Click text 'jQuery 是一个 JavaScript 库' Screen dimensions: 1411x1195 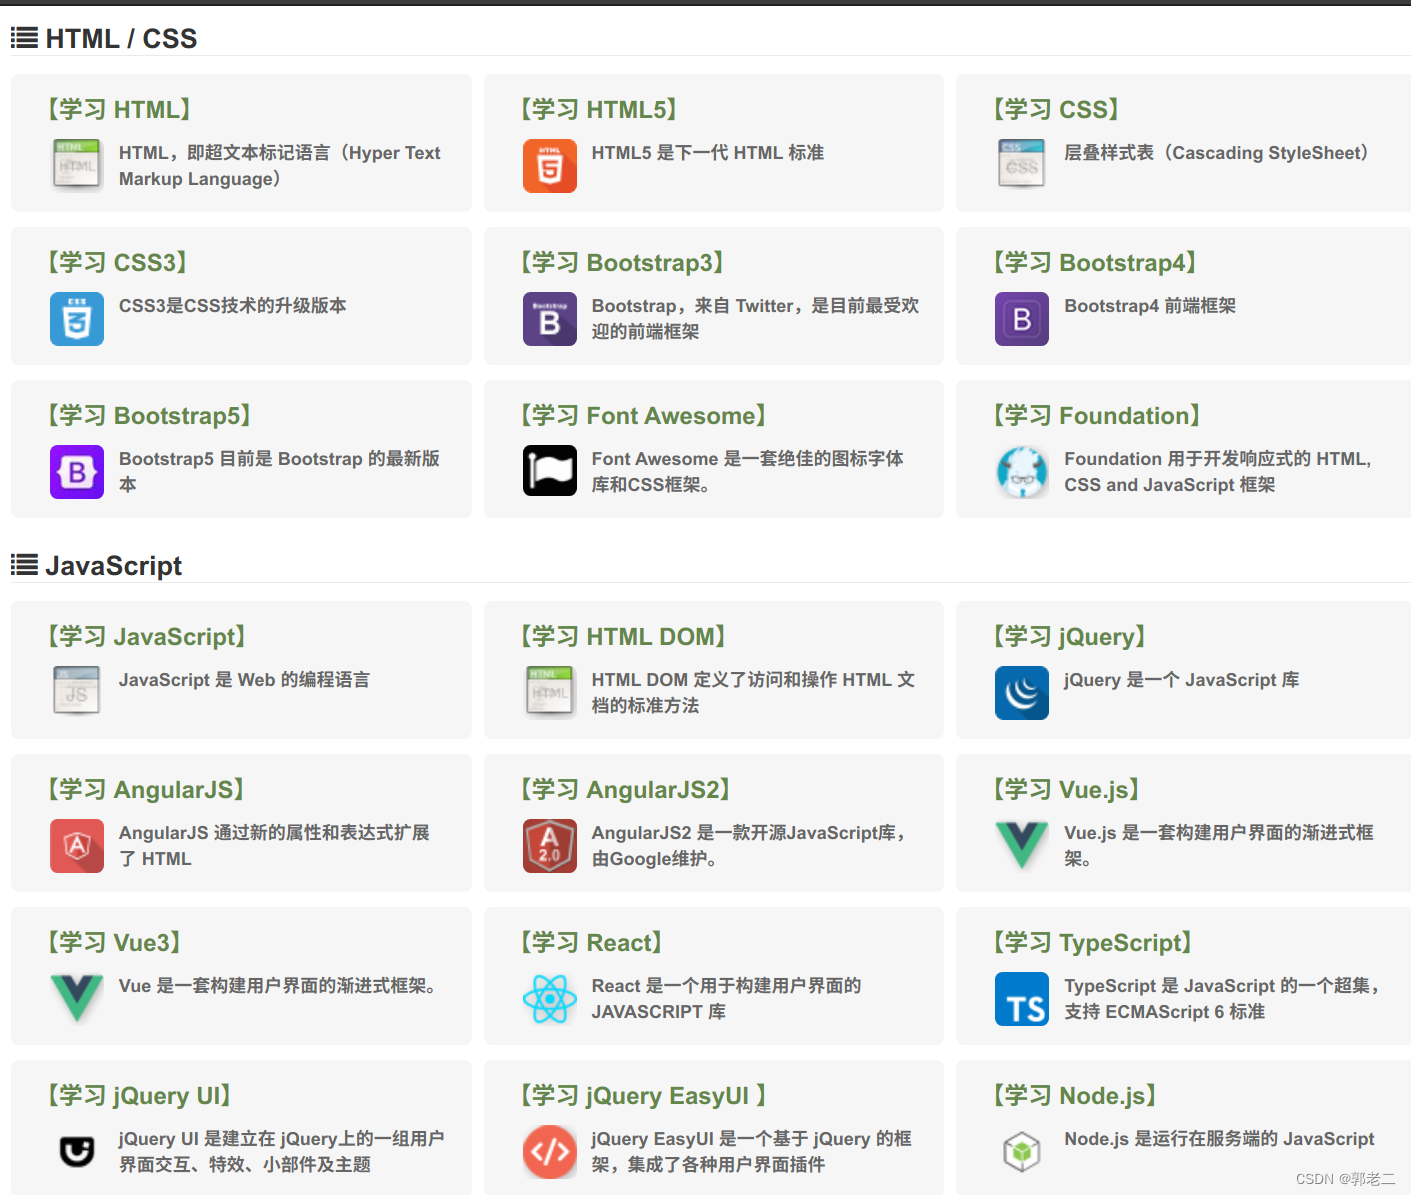[x=1182, y=680]
